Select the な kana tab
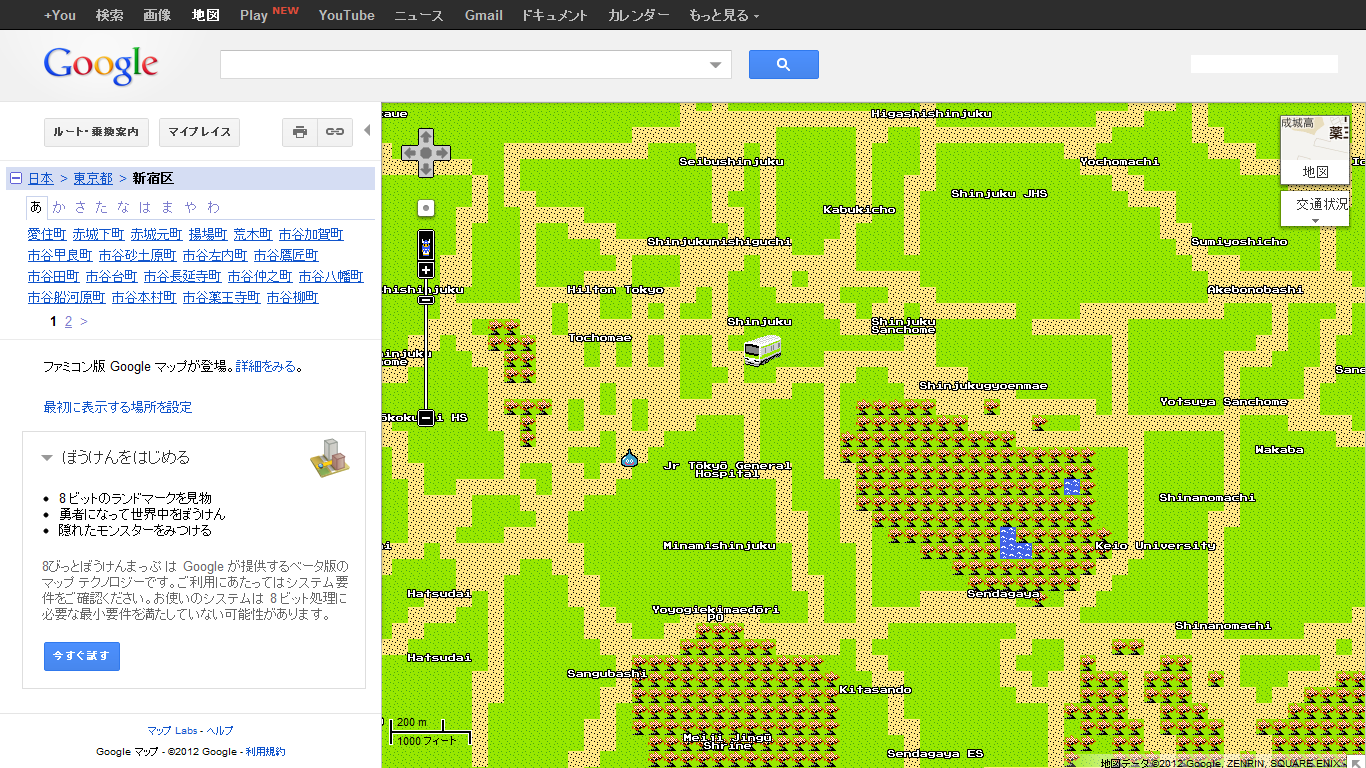1366x768 pixels. 124,207
